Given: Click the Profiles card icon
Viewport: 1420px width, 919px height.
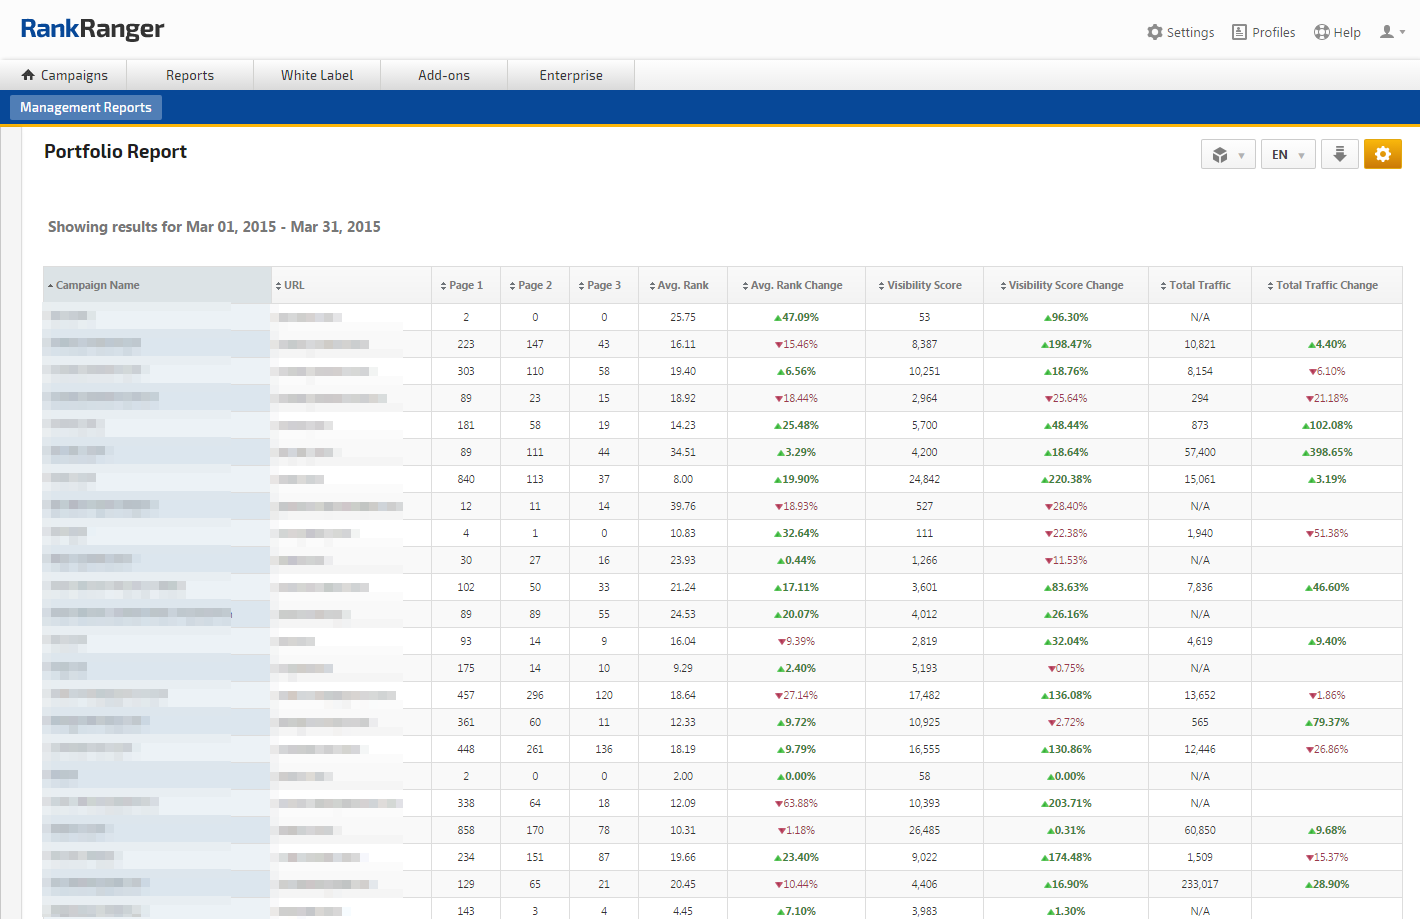Looking at the screenshot, I should [1239, 32].
